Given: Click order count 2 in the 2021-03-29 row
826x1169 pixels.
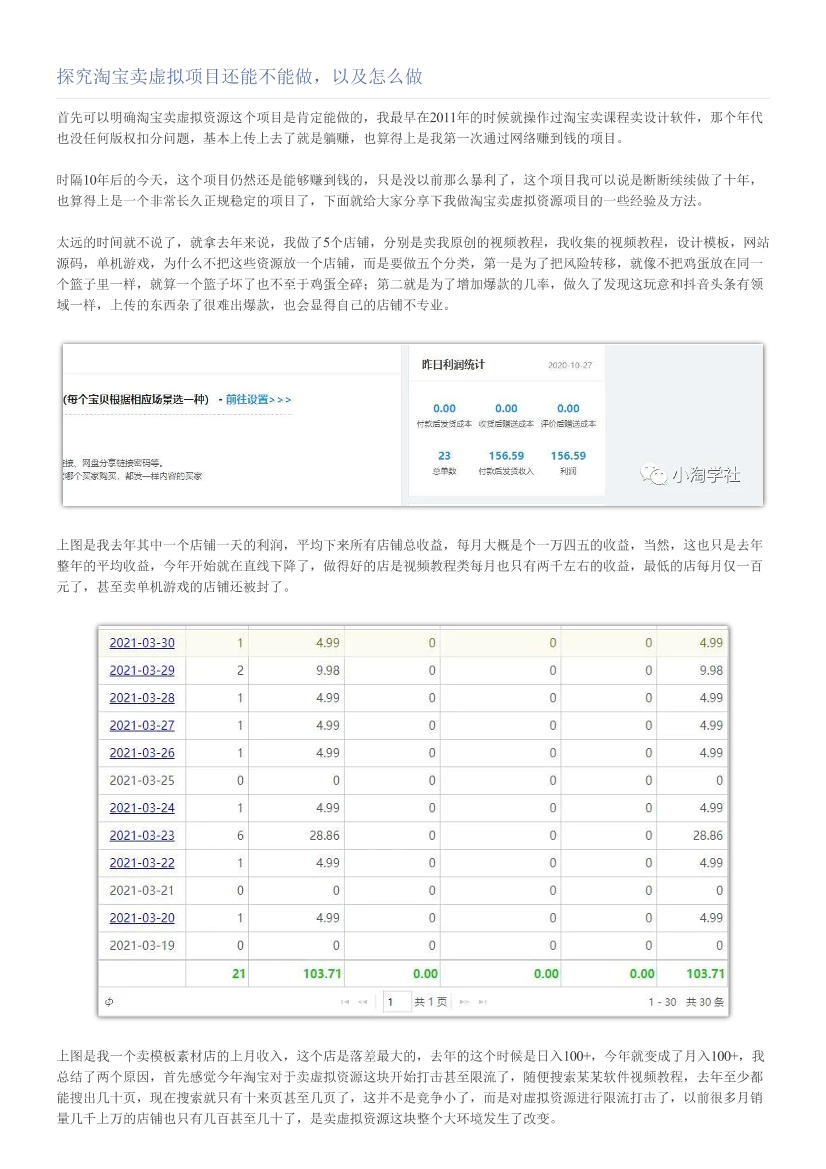Looking at the screenshot, I should (240, 670).
